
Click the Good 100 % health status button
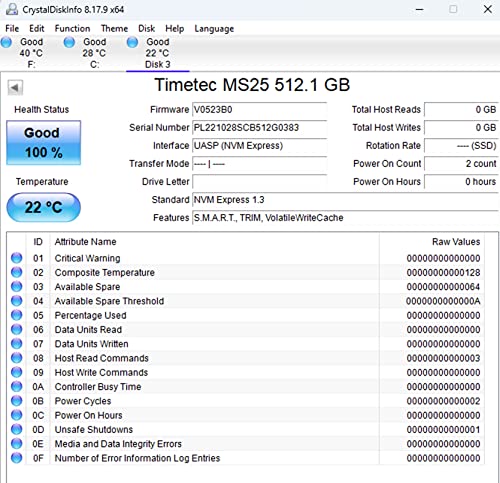pos(44,143)
